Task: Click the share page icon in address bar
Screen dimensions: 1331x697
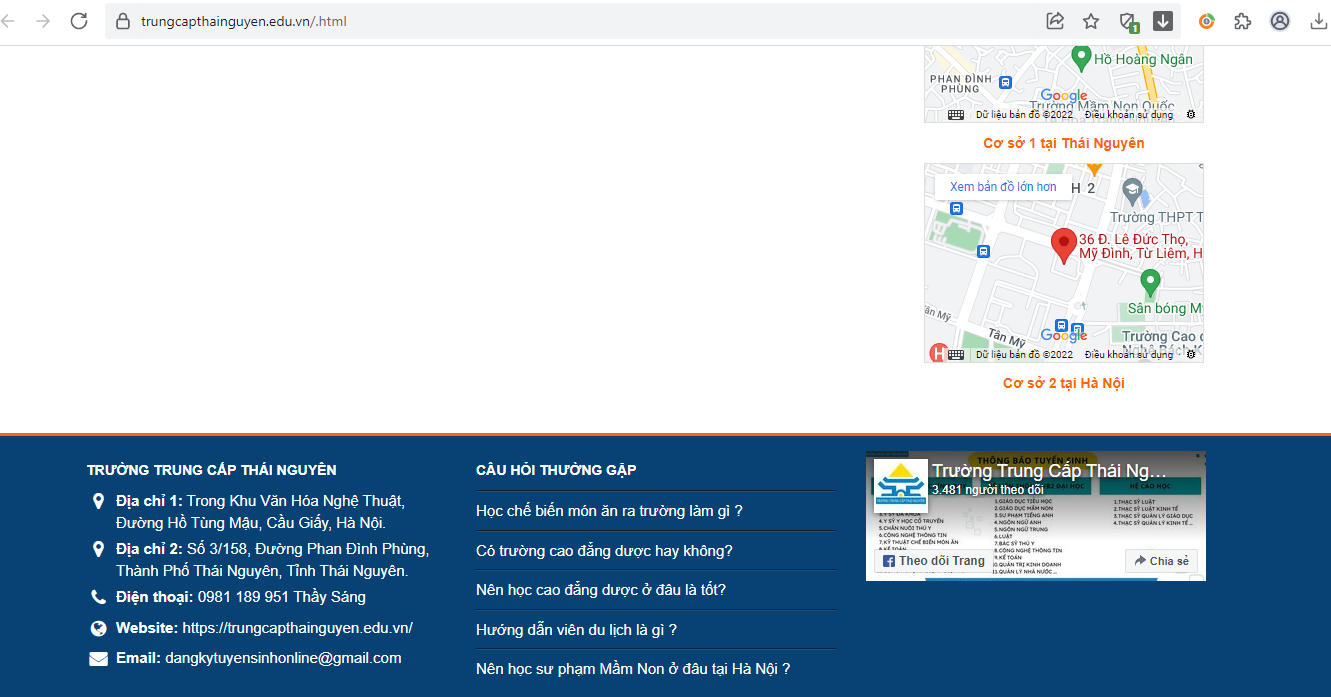Action: 1055,21
